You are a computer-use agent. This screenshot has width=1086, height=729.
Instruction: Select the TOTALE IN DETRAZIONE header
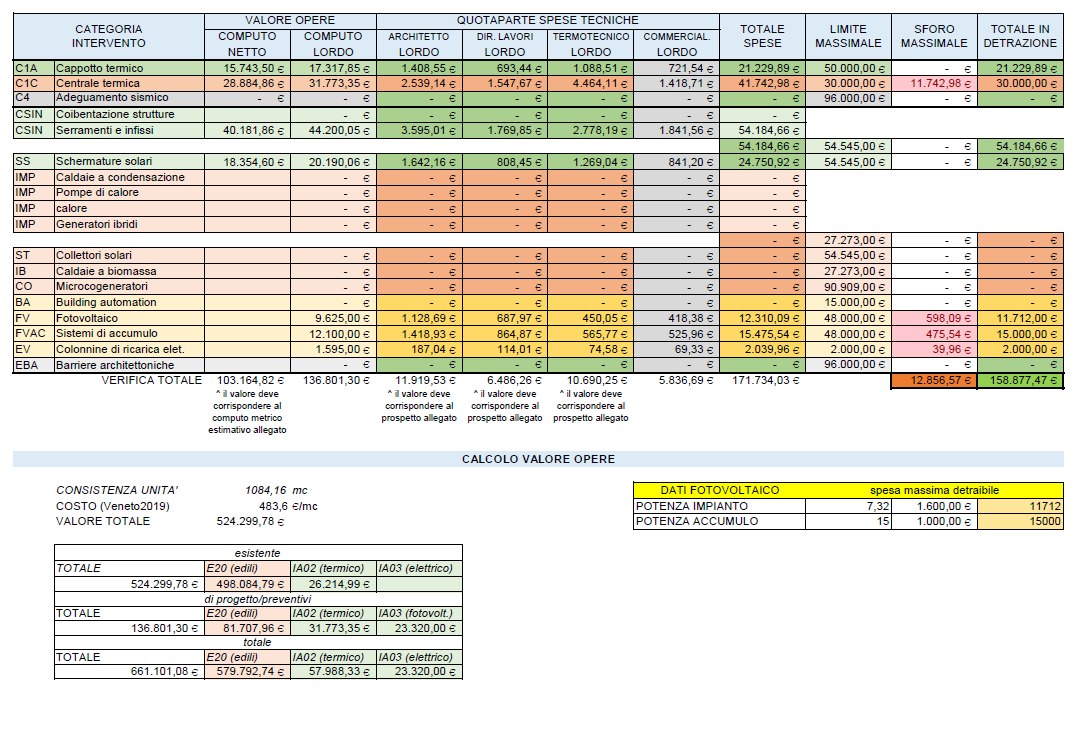(x=1020, y=36)
